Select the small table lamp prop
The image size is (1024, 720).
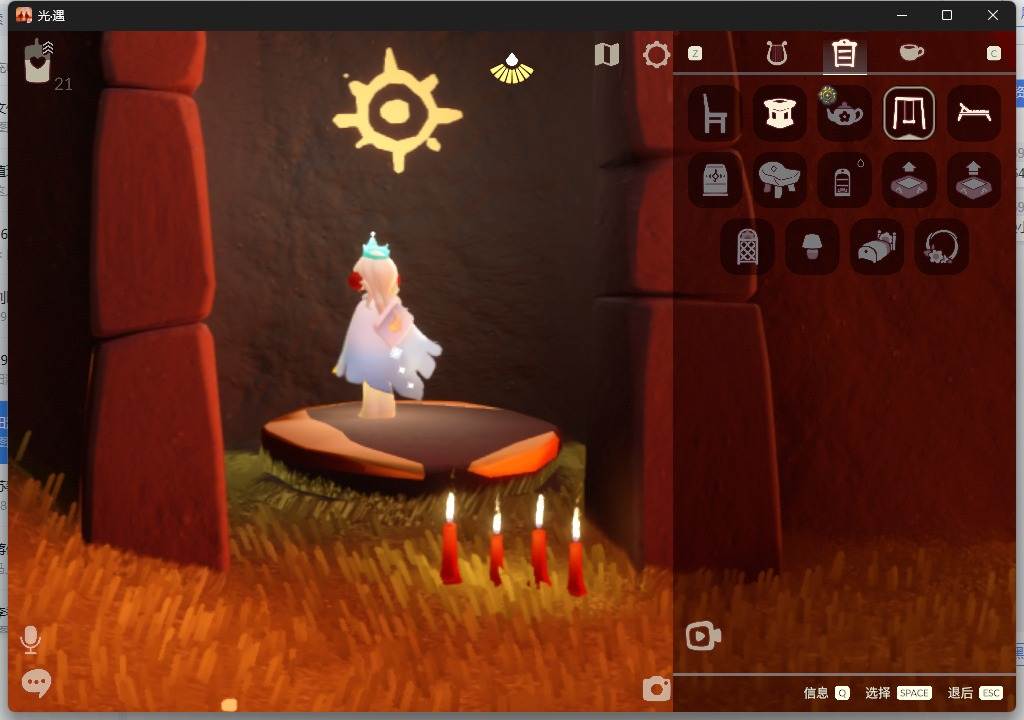click(x=812, y=246)
